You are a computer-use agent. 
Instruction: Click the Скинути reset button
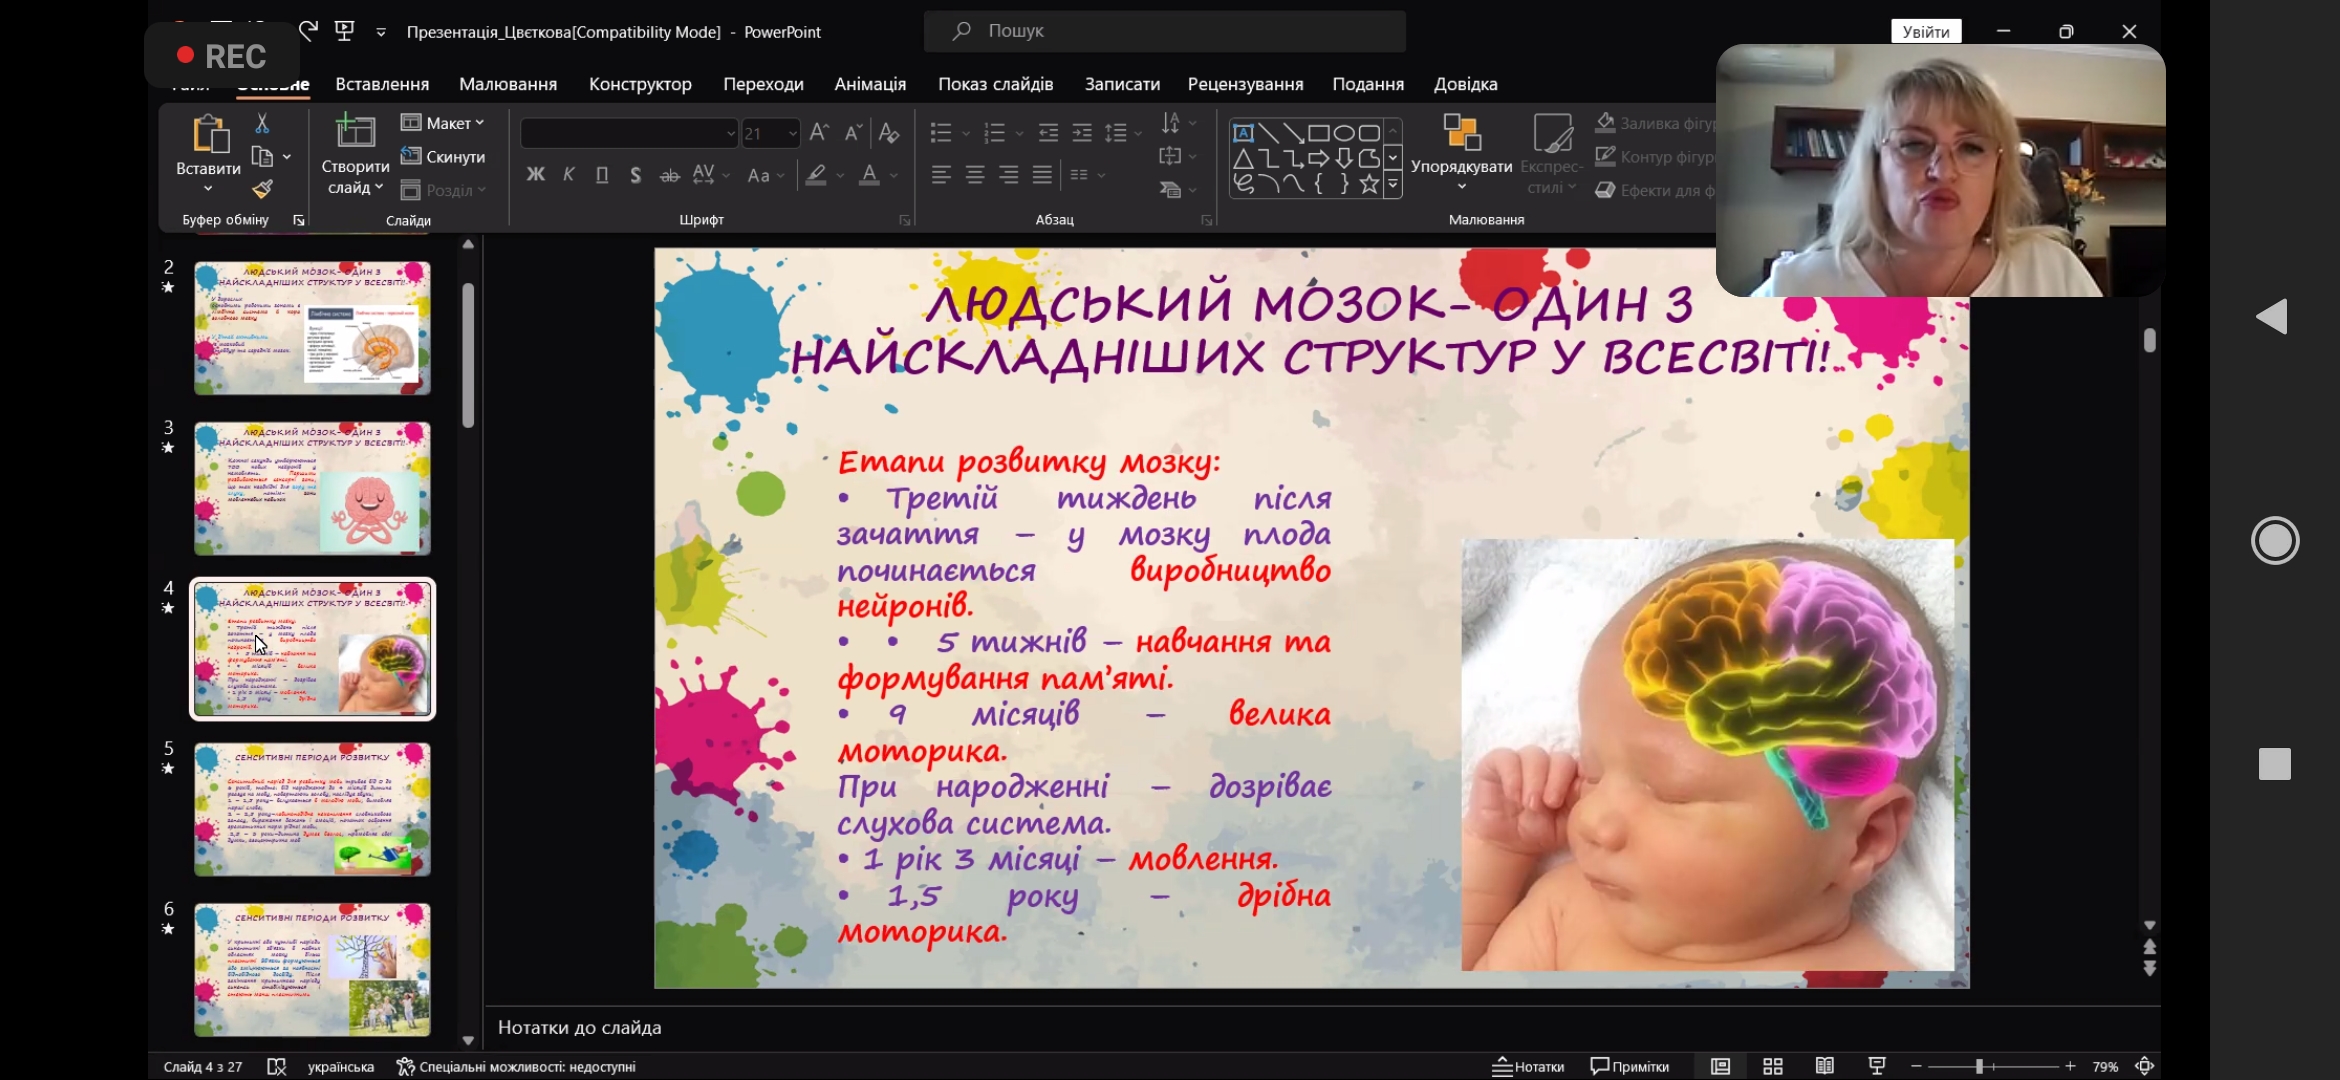[443, 157]
